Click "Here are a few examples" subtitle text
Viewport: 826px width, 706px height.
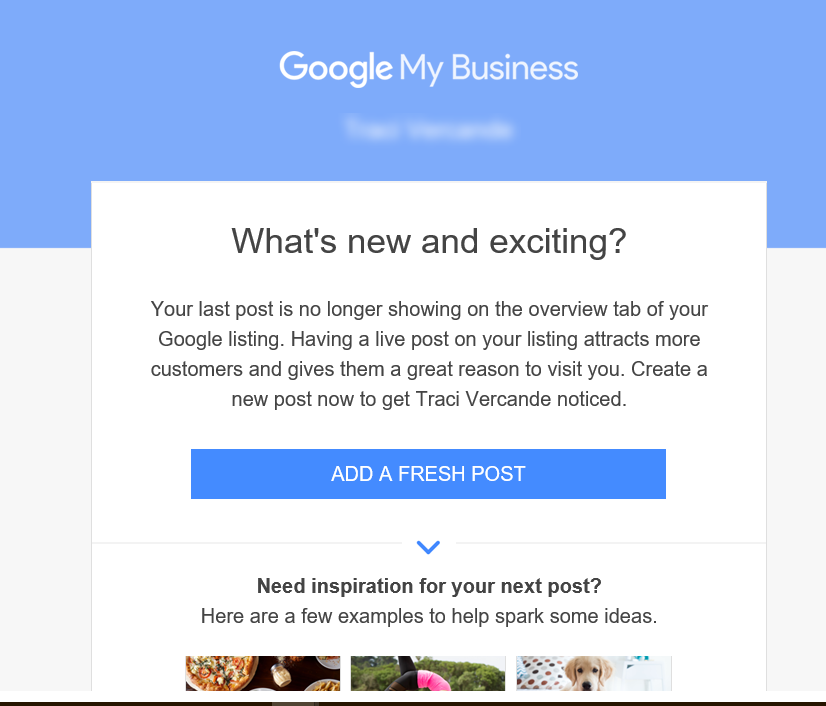[429, 616]
